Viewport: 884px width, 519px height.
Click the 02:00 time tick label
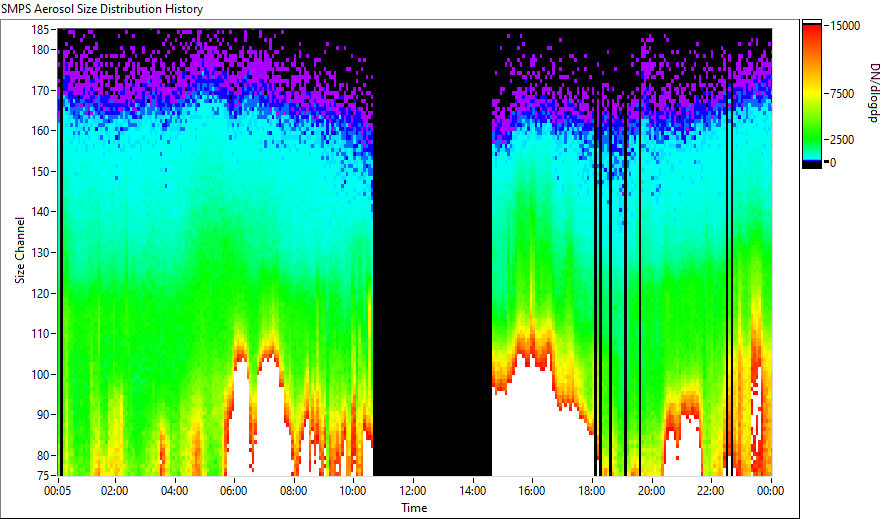click(x=114, y=491)
